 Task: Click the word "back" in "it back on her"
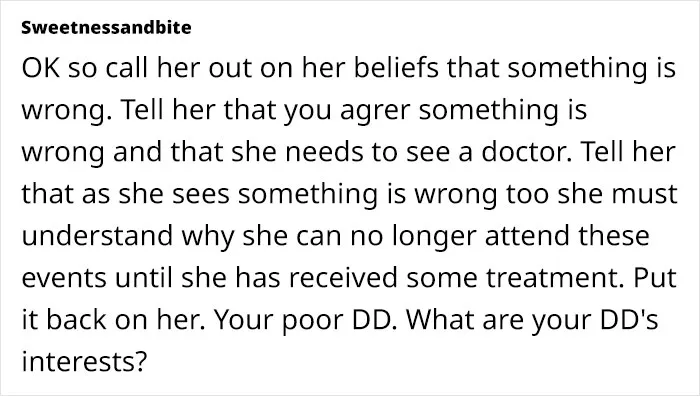pyautogui.click(x=76, y=320)
